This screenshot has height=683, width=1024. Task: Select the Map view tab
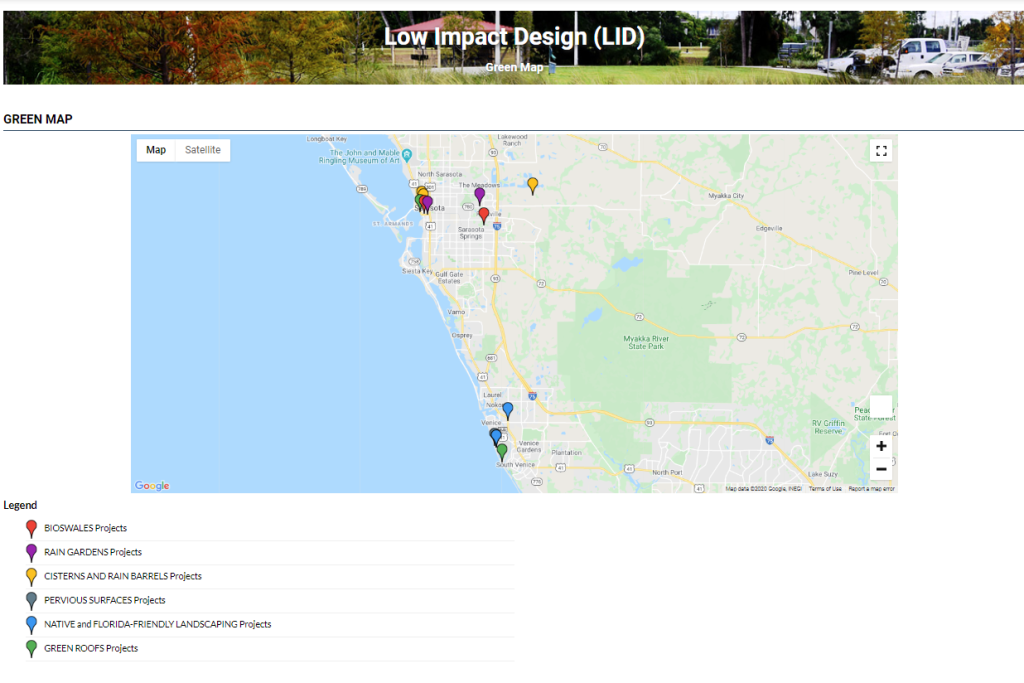pos(156,150)
